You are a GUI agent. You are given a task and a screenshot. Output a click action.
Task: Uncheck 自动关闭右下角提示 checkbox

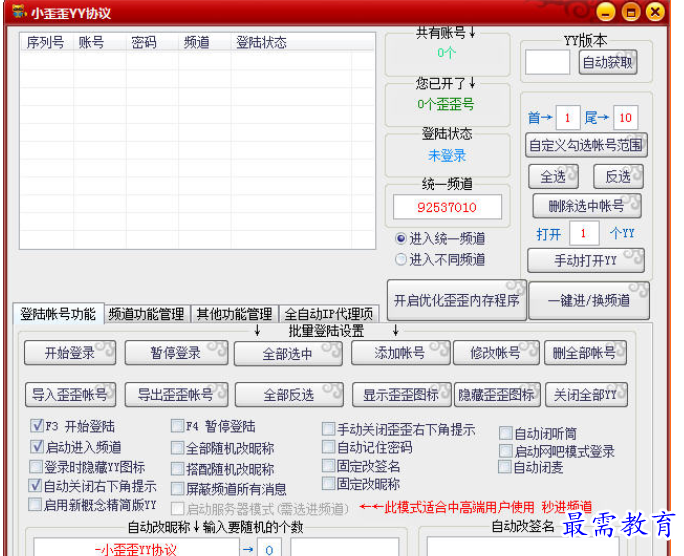click(x=36, y=485)
